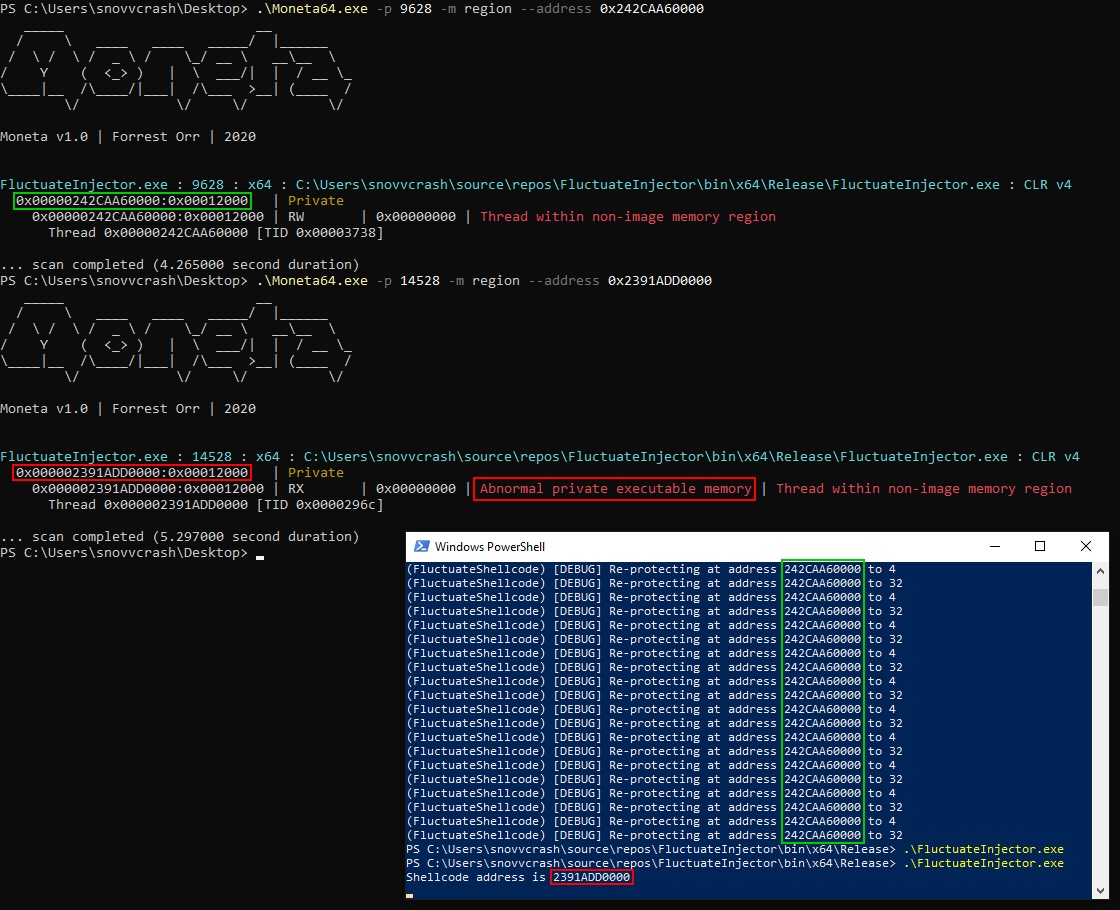This screenshot has width=1120, height=910.
Task: Click the Moneta64.exe command with -p 9628
Action: point(480,9)
